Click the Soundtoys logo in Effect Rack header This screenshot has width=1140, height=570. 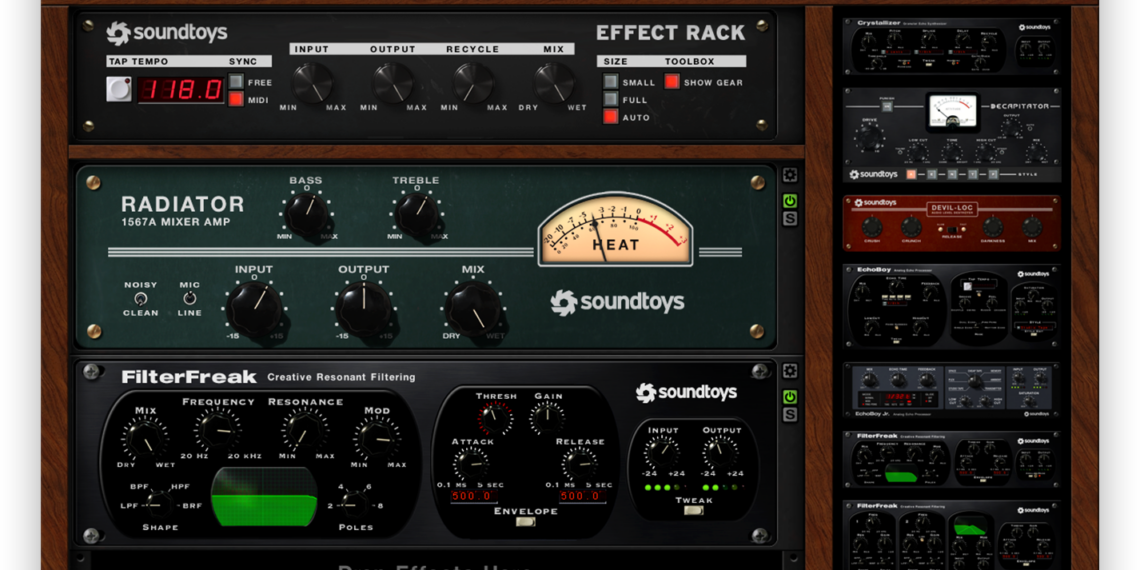click(166, 33)
